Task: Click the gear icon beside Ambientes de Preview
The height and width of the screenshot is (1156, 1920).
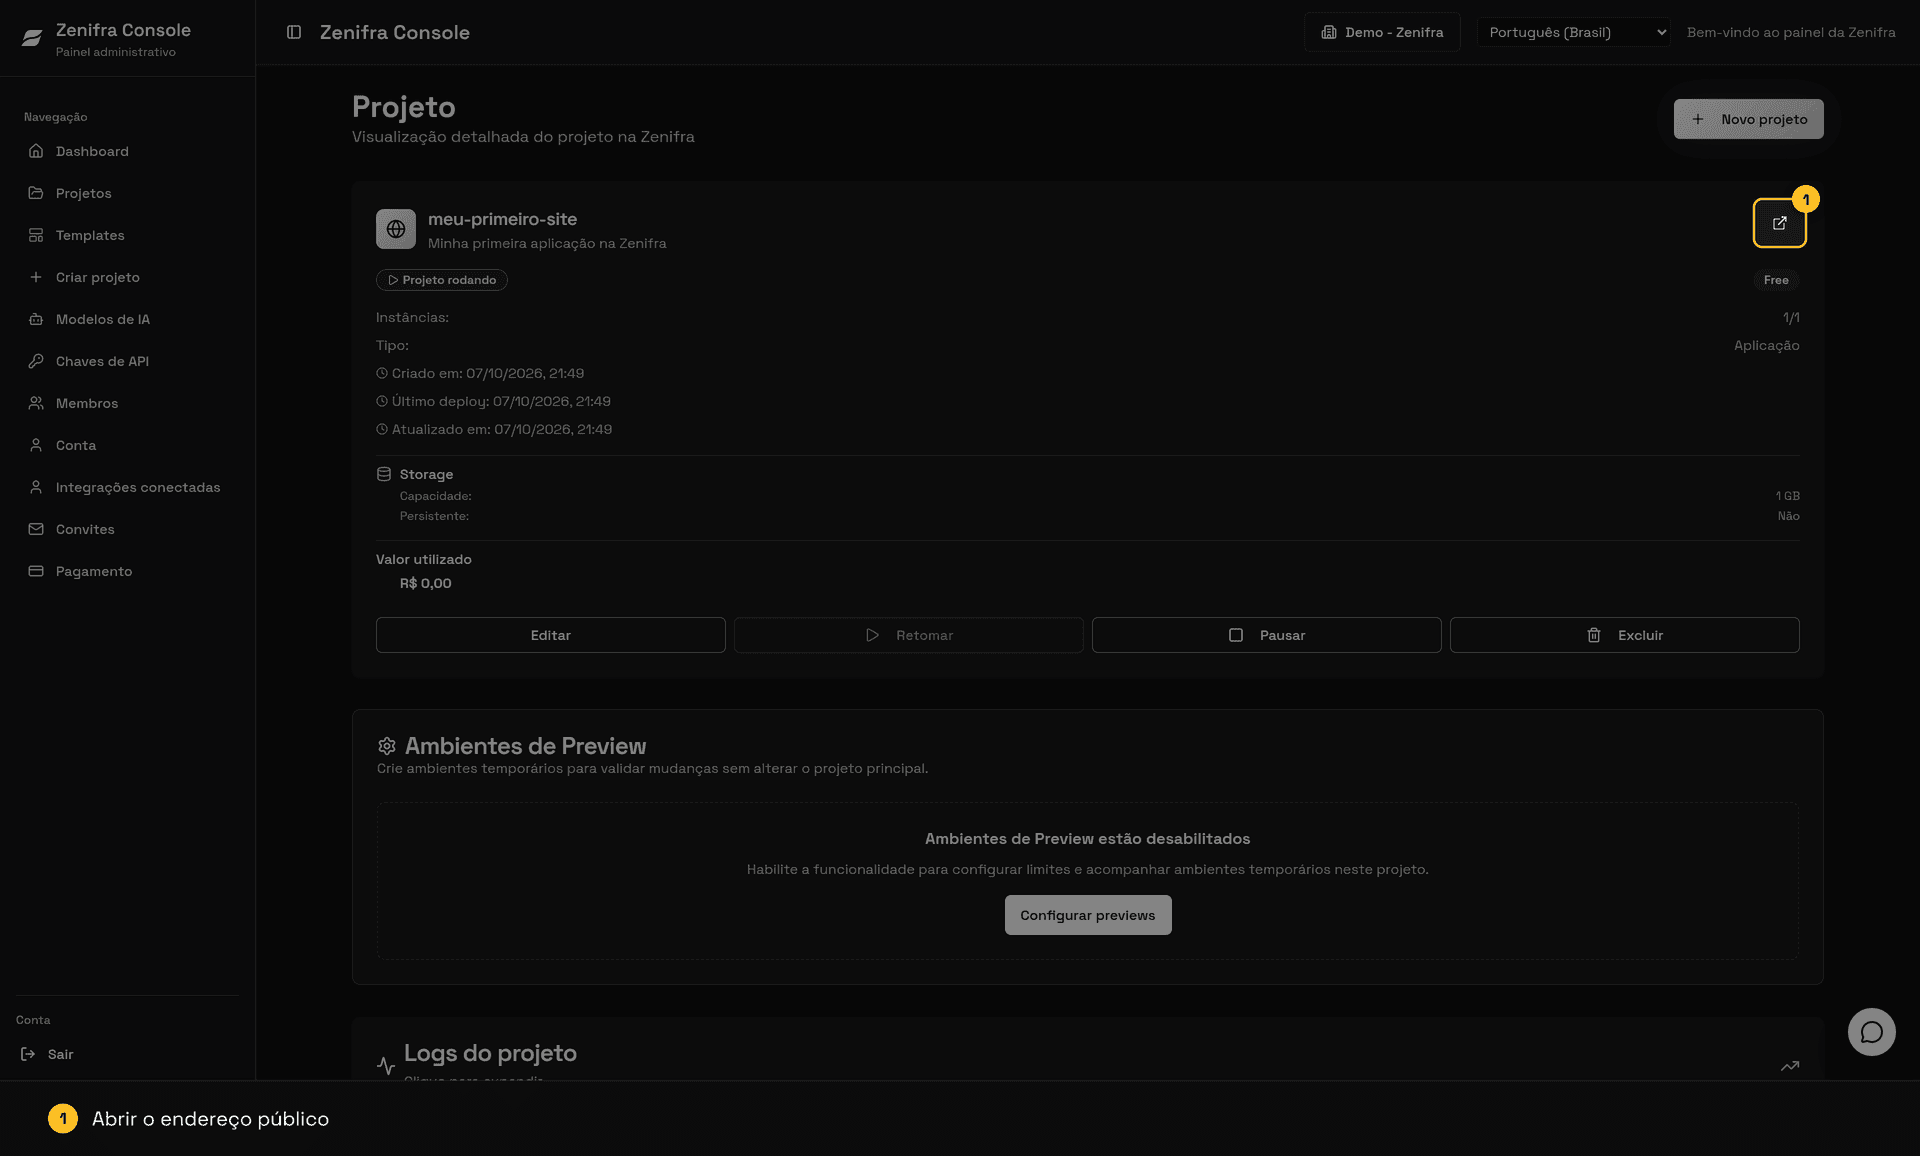Action: click(x=387, y=746)
